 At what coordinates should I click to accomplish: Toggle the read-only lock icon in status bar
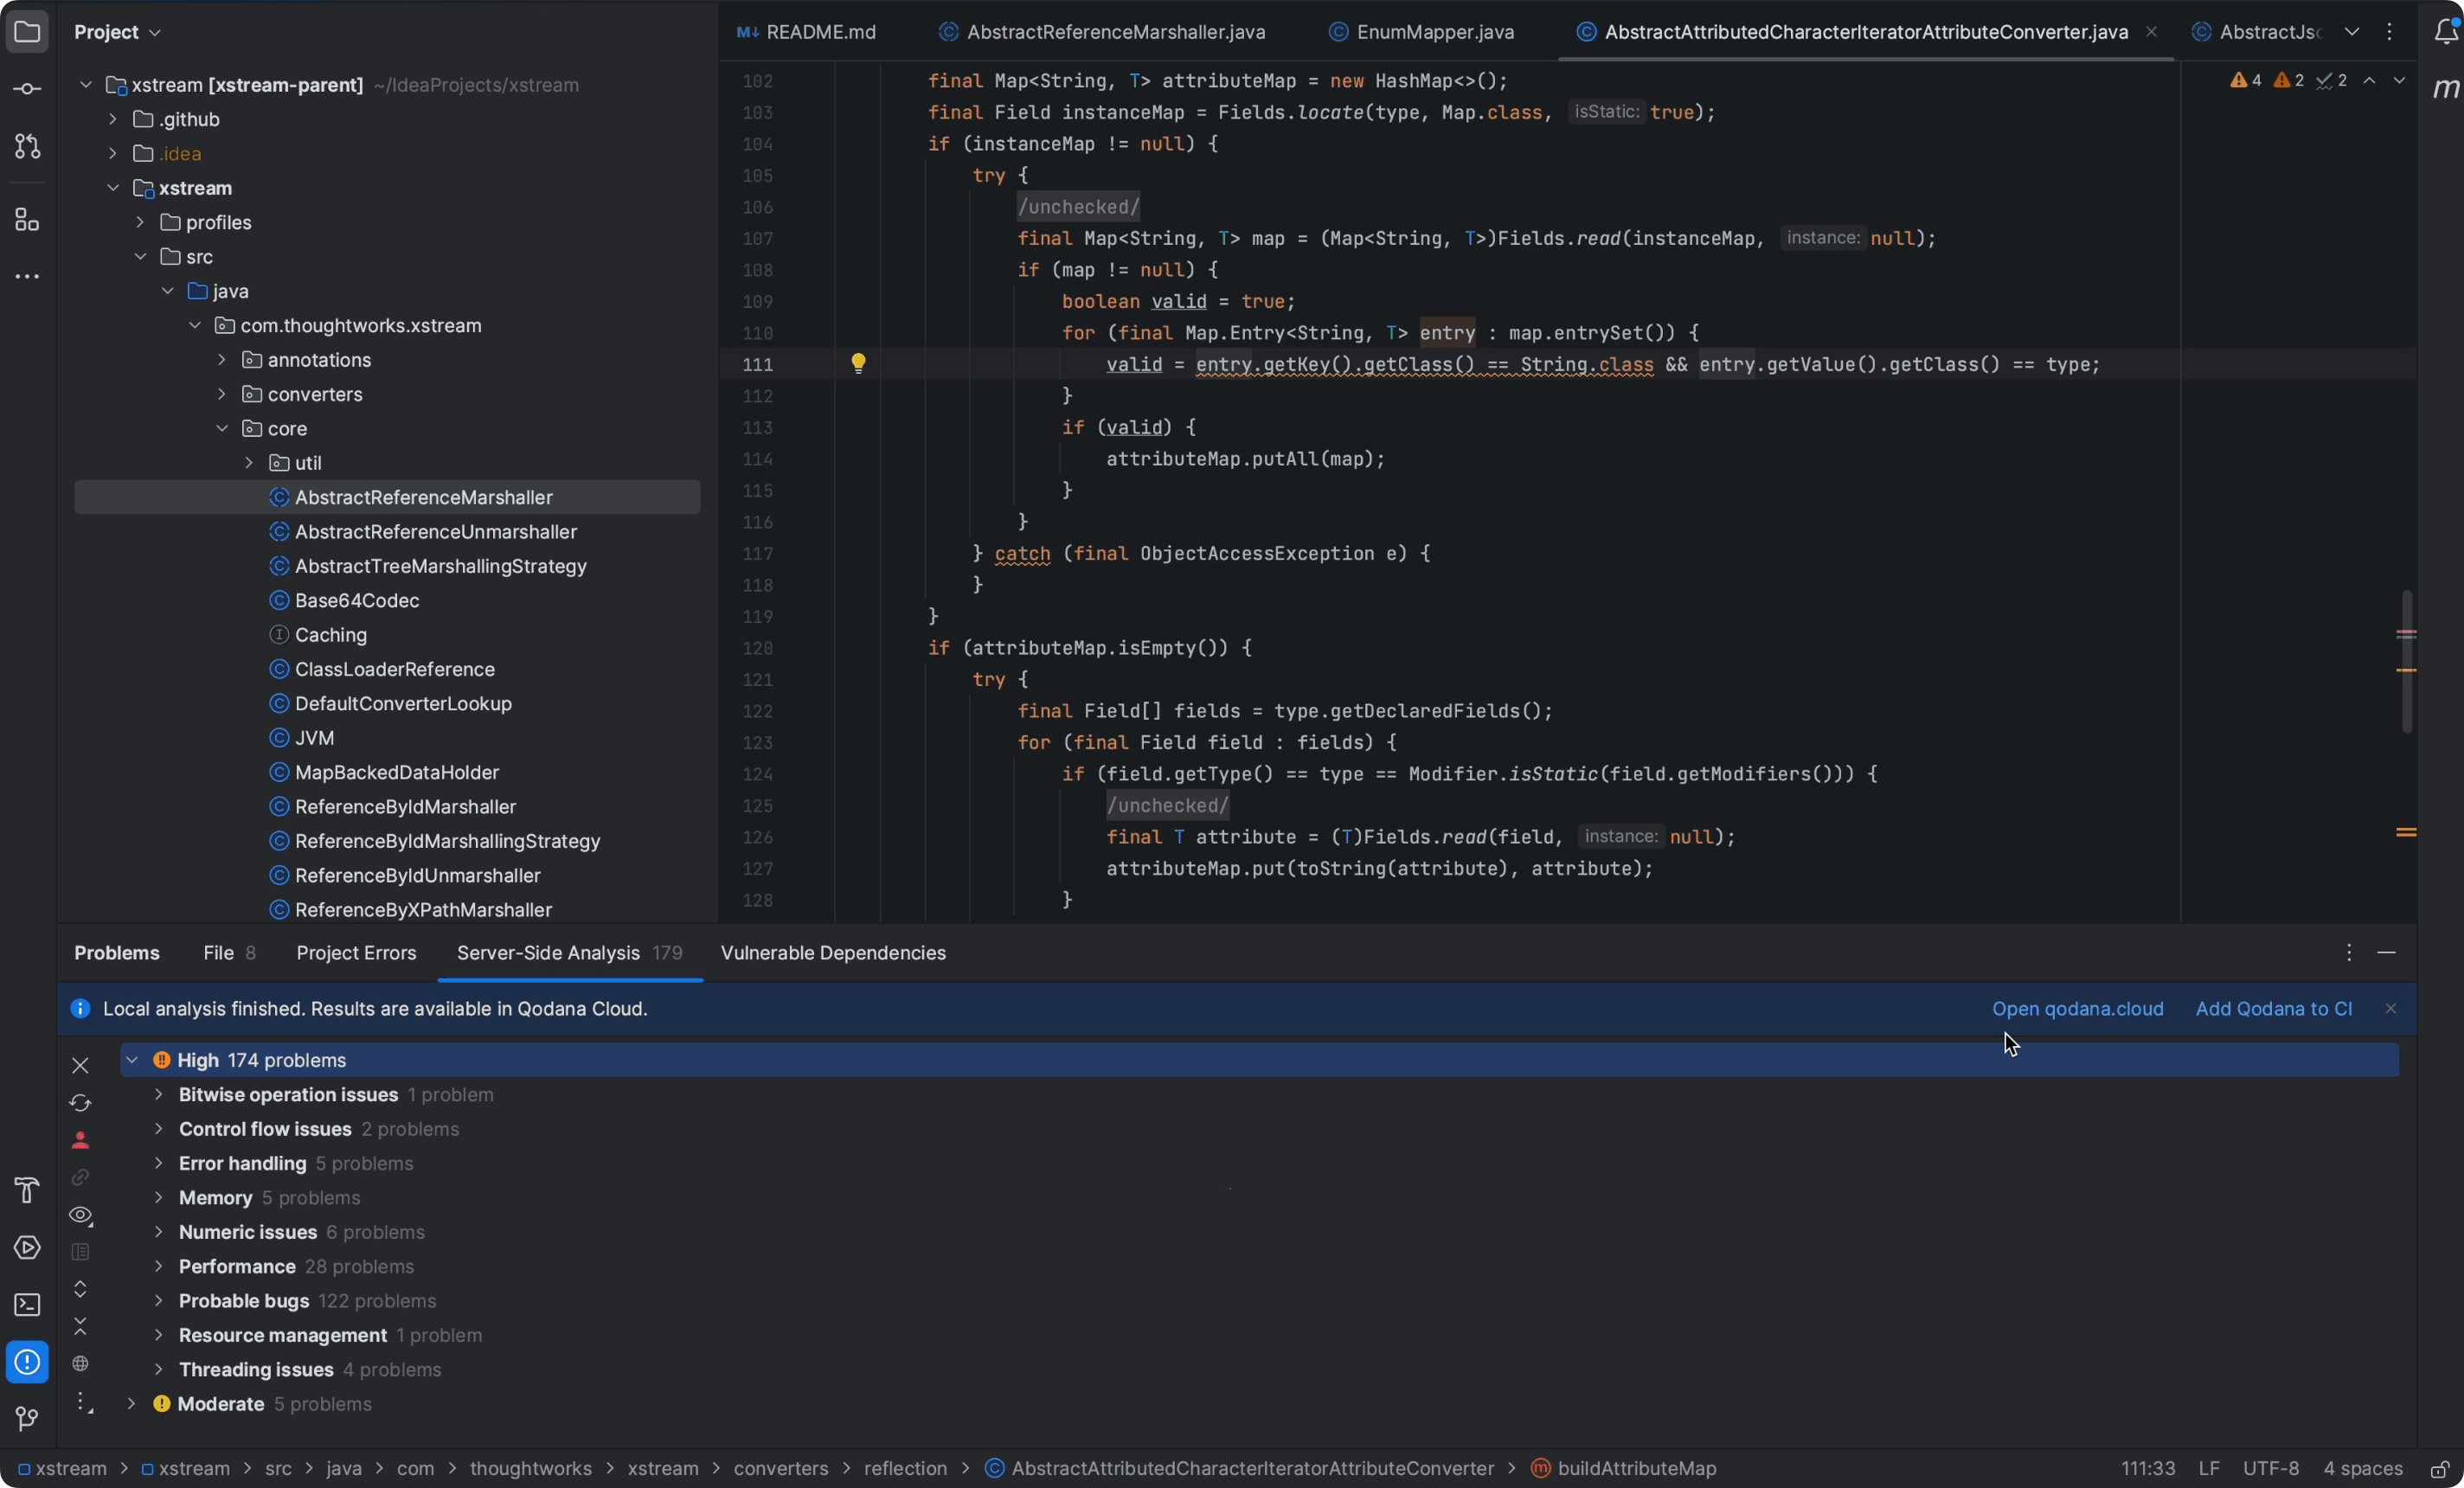tap(2440, 1469)
